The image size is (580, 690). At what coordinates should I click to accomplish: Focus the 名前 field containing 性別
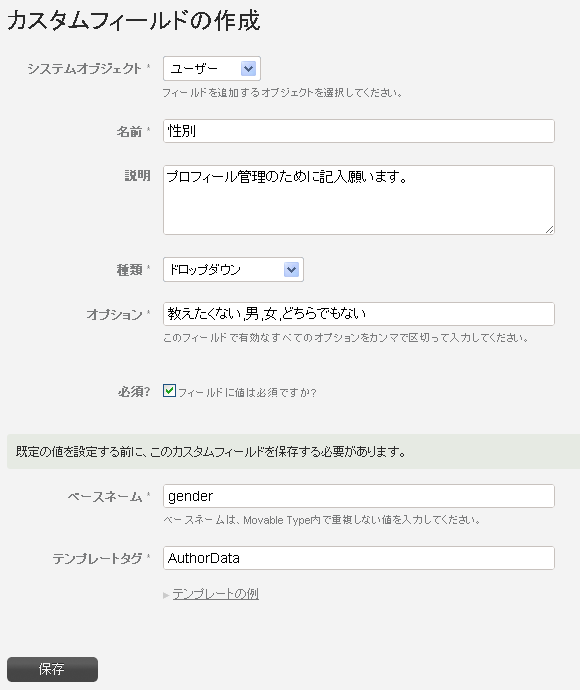tap(359, 131)
